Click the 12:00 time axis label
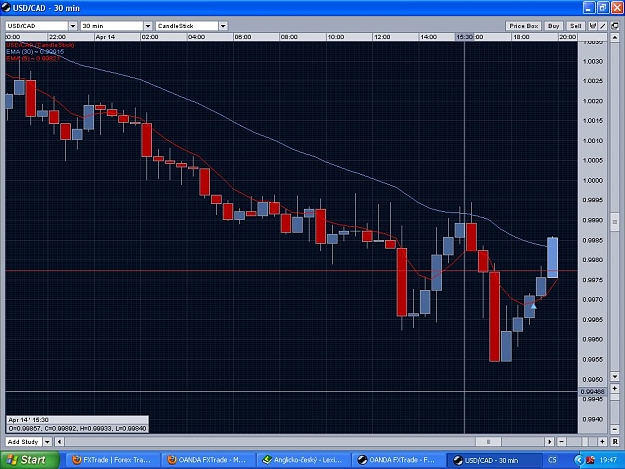 point(382,37)
